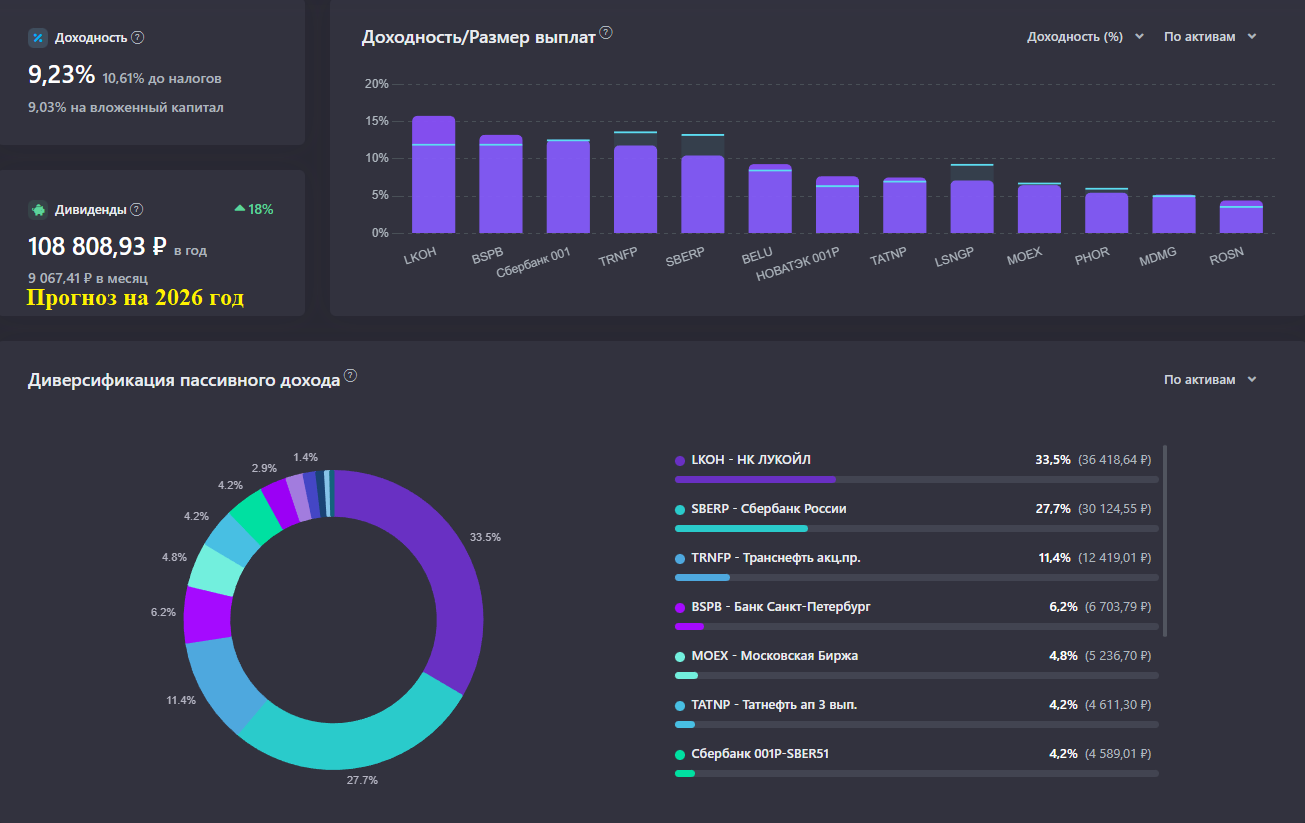Click the BELU bar in the chart
Screen dimensions: 1305x823
770,199
